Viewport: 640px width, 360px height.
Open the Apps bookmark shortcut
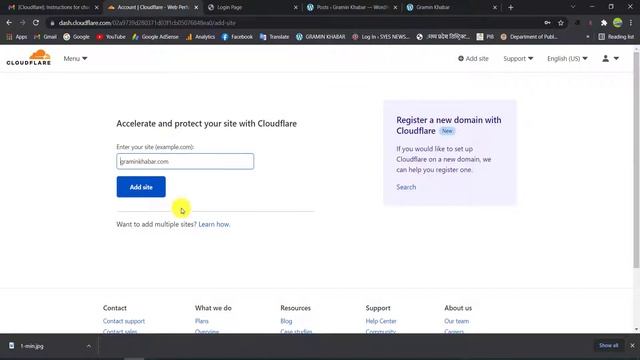17,37
